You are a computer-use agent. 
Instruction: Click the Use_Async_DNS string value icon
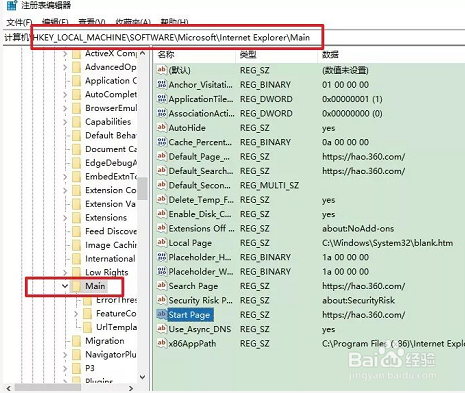pyautogui.click(x=162, y=328)
